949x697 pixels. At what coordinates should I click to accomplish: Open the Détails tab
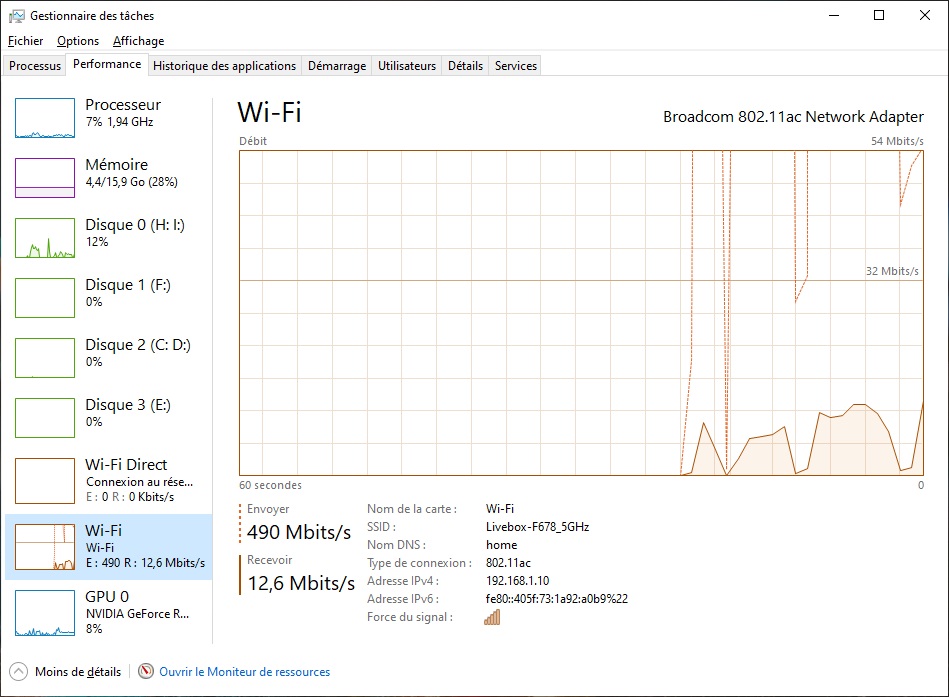[465, 65]
